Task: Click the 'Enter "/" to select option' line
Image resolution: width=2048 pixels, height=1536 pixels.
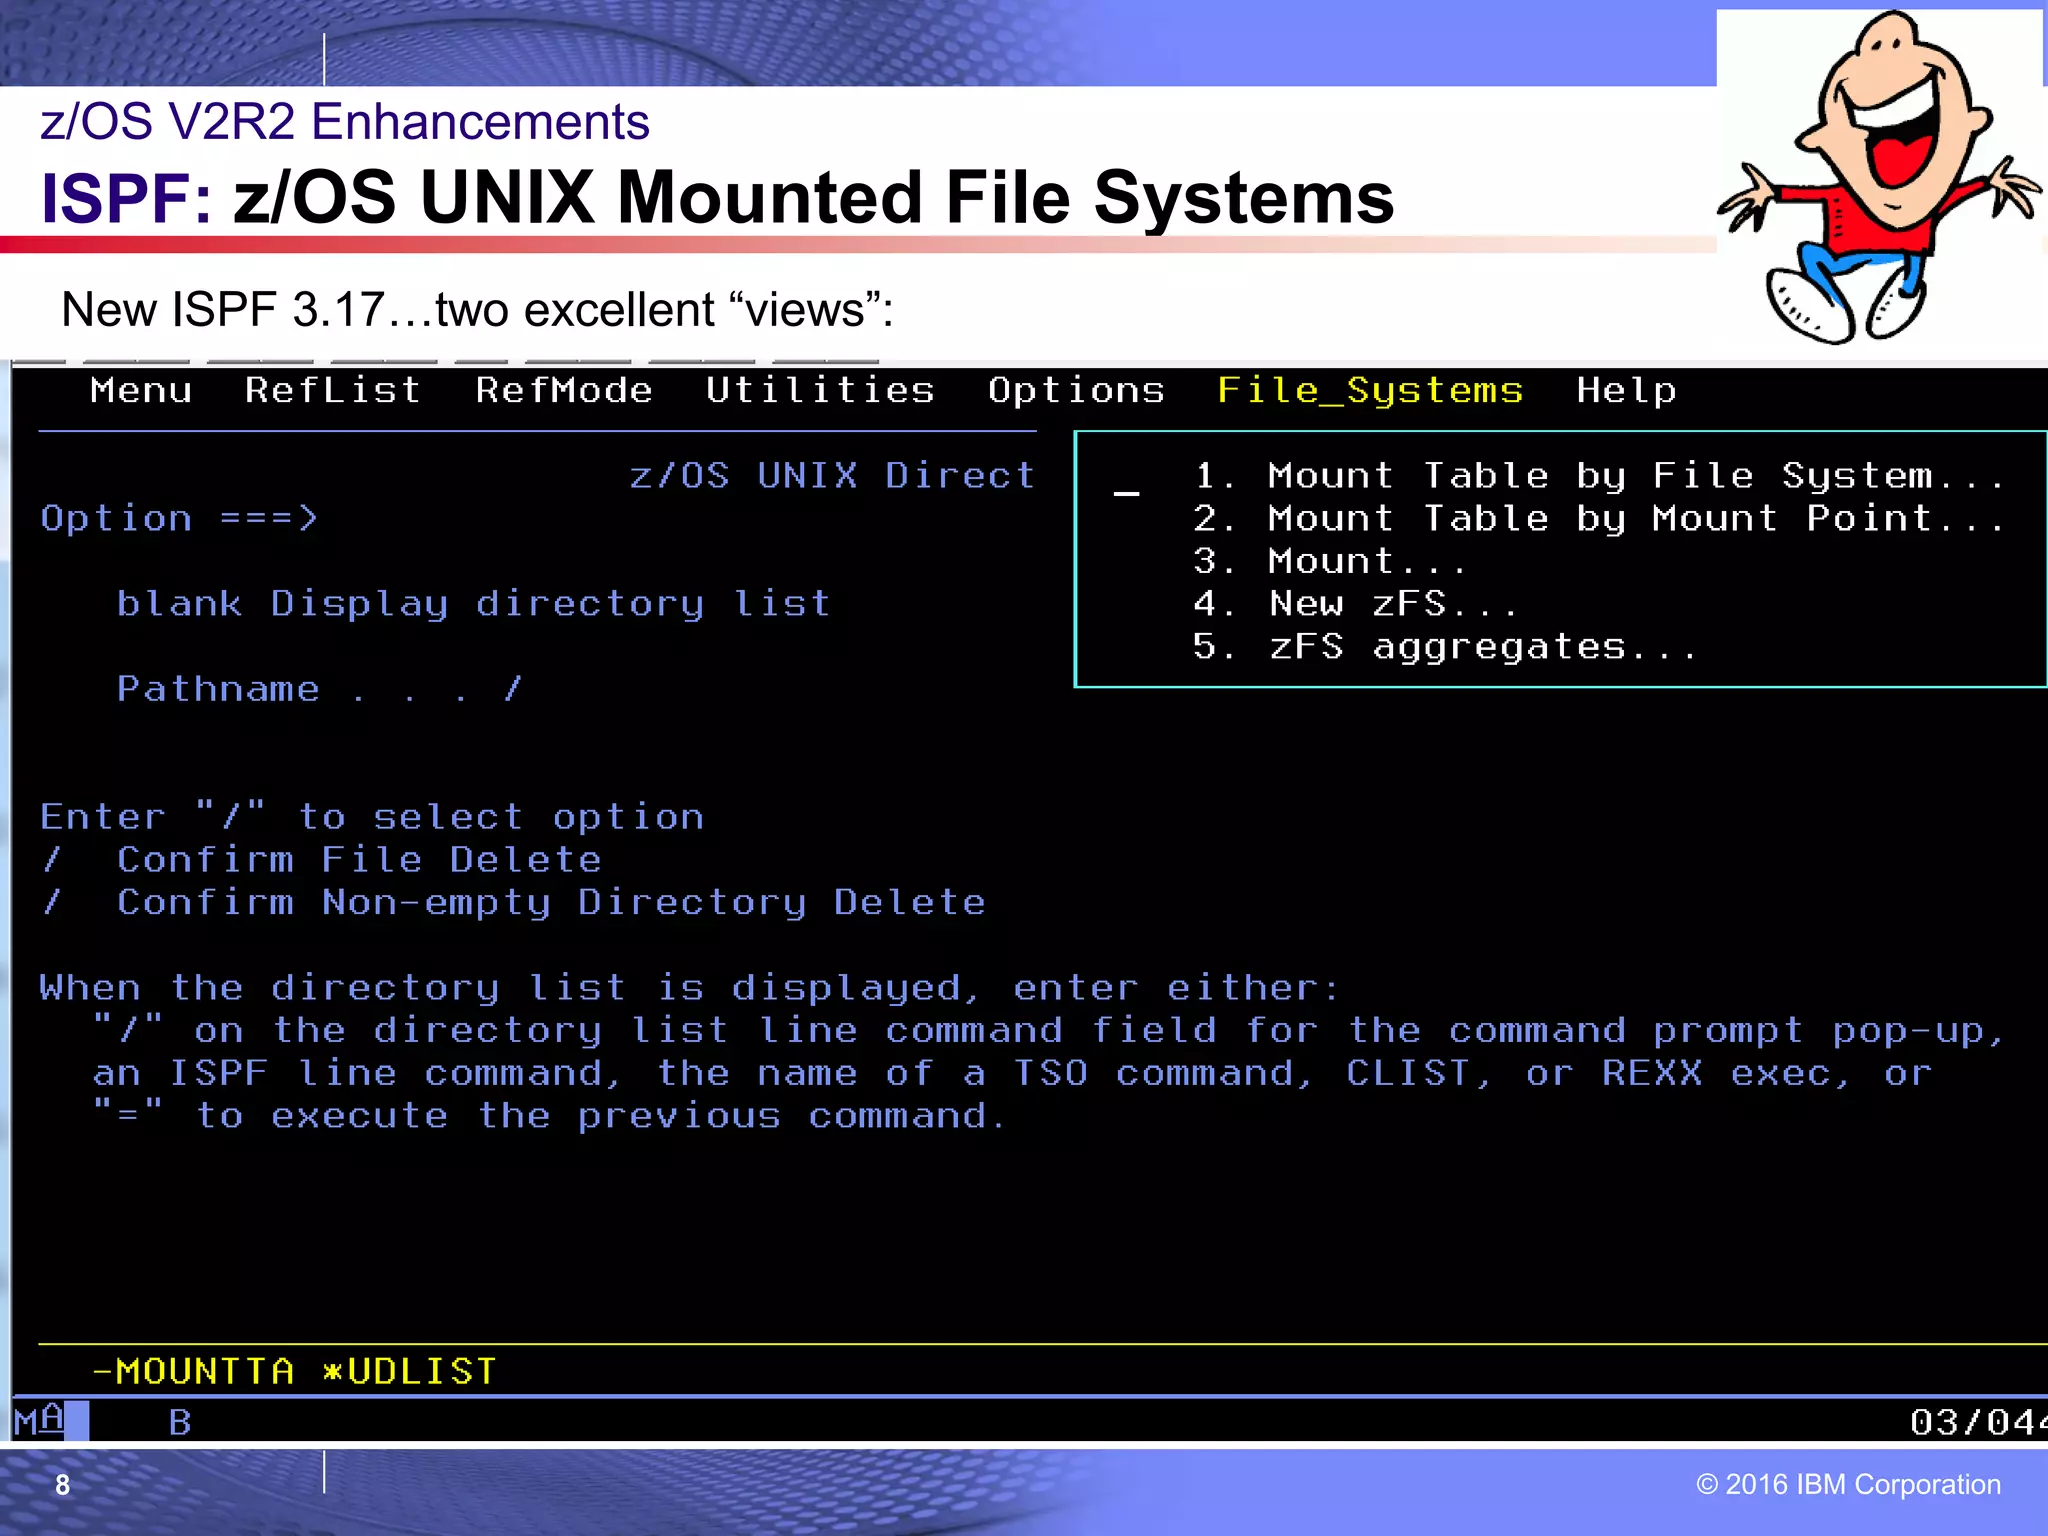Action: click(372, 817)
